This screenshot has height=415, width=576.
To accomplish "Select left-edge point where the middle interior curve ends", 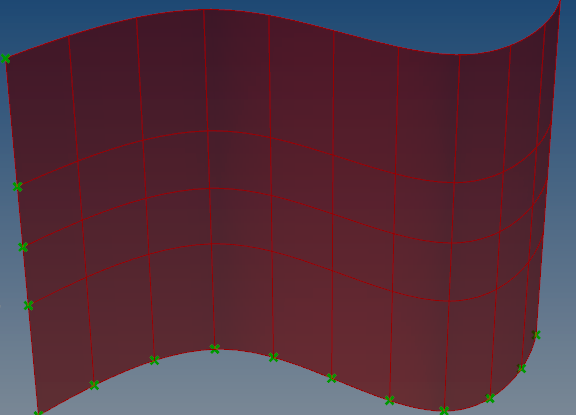I will click(x=23, y=247).
